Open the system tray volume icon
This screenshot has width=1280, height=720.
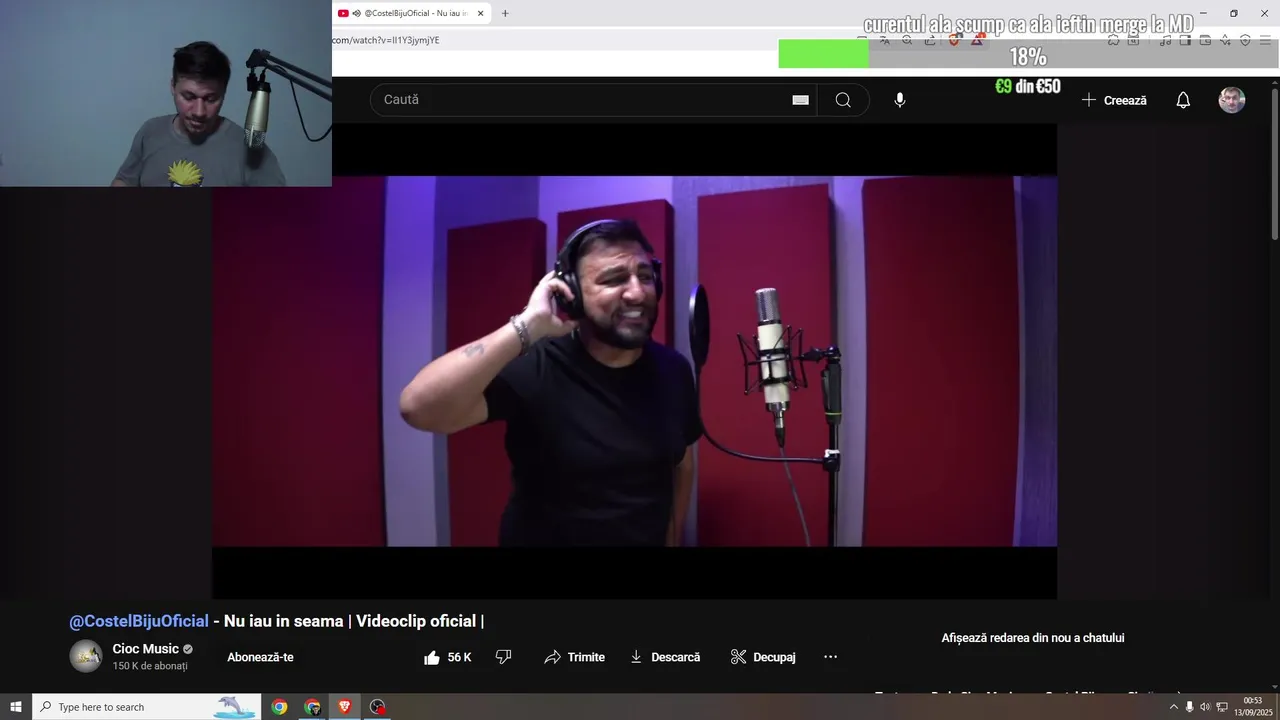(1205, 707)
